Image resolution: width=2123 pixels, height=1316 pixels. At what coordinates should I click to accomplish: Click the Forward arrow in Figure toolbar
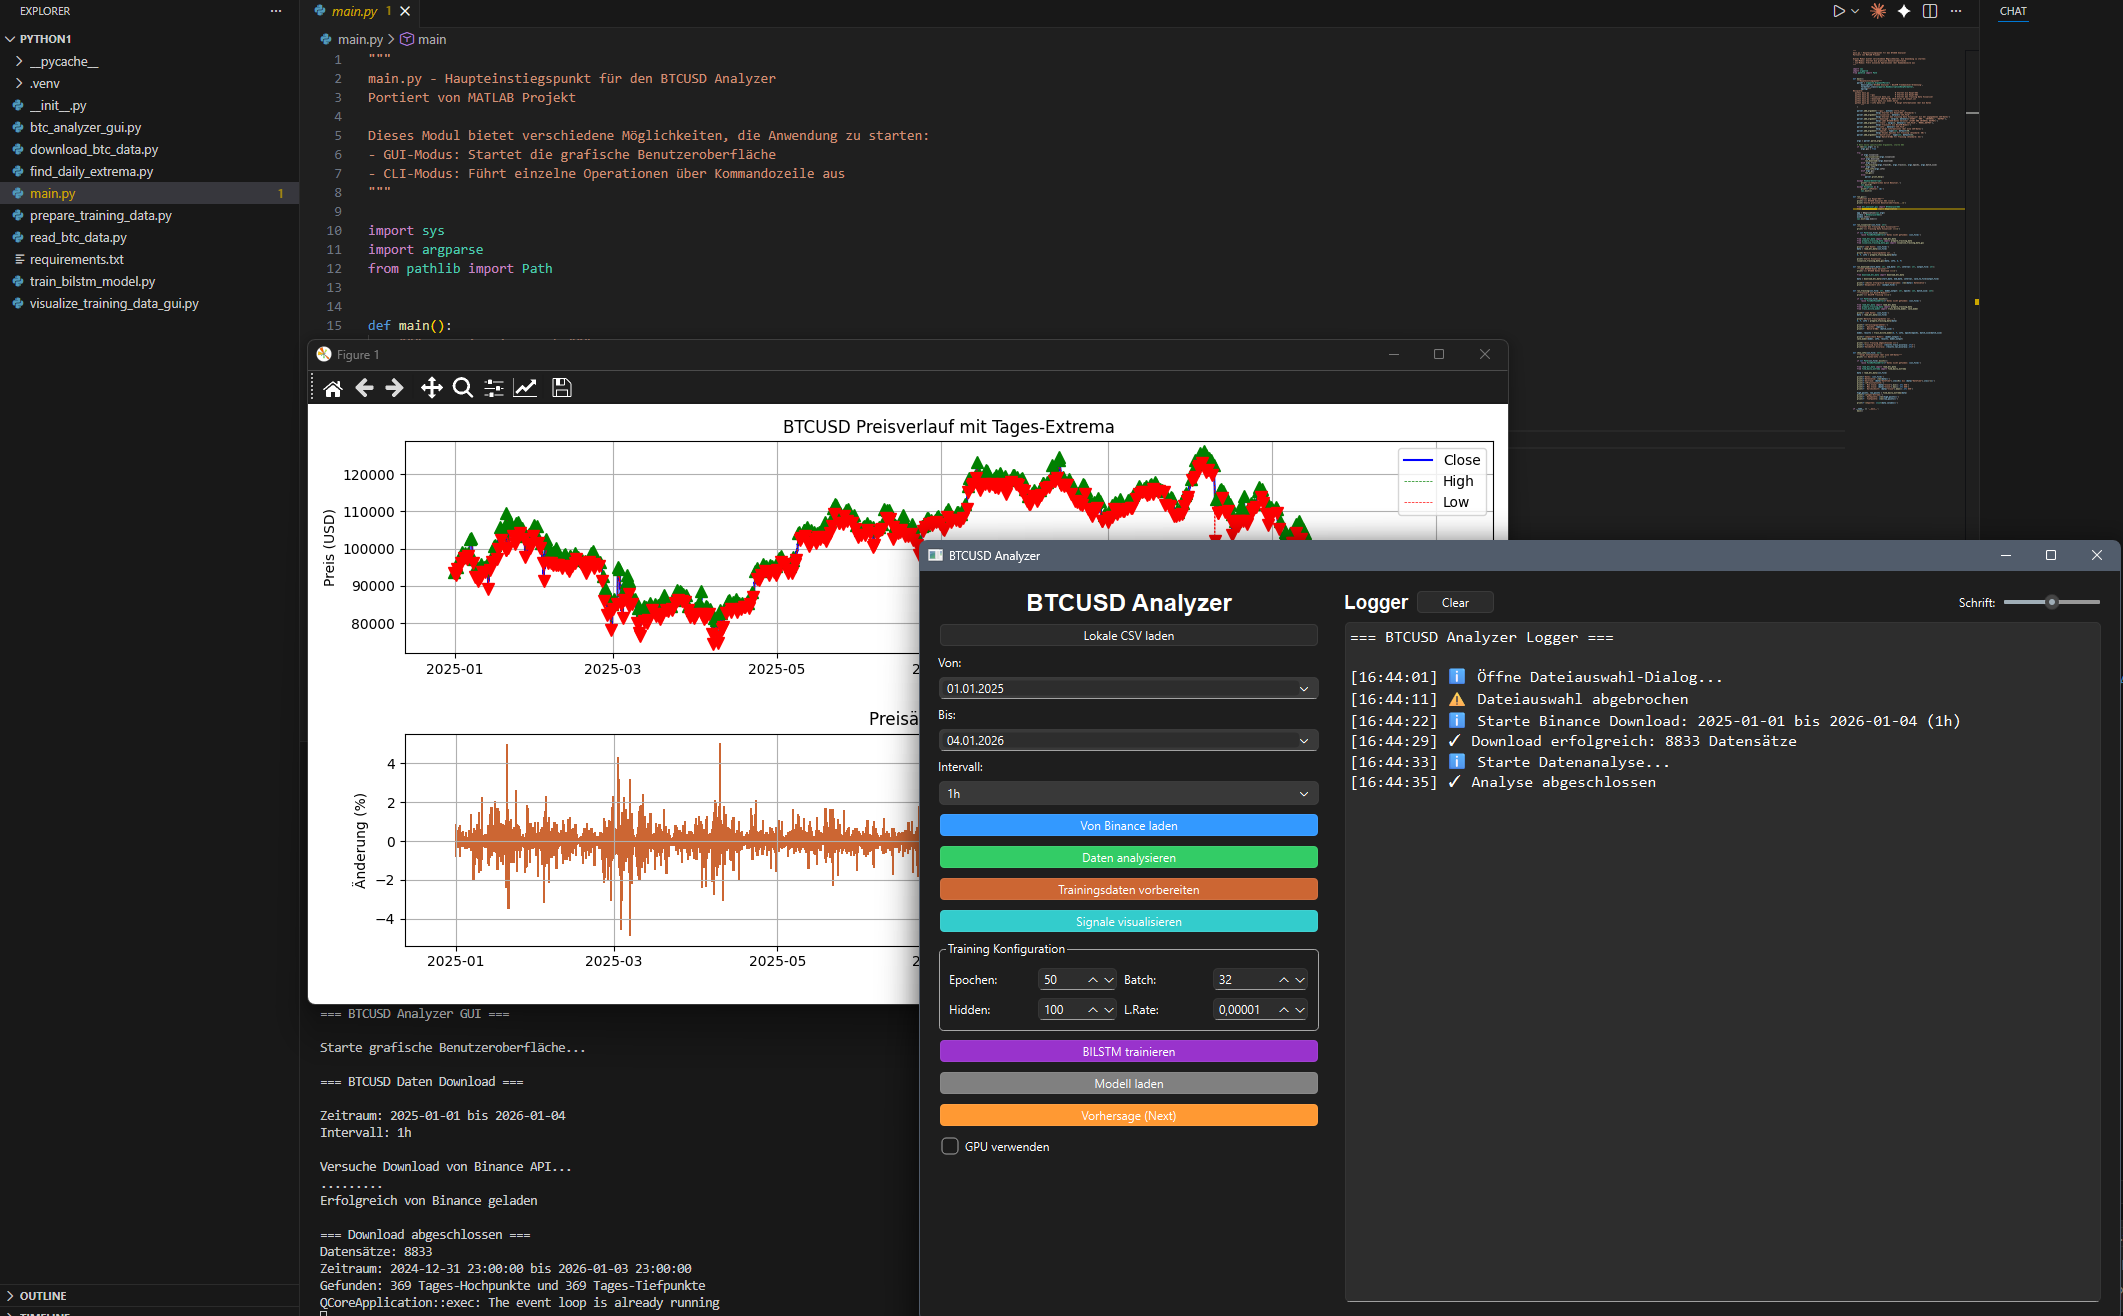[x=395, y=388]
